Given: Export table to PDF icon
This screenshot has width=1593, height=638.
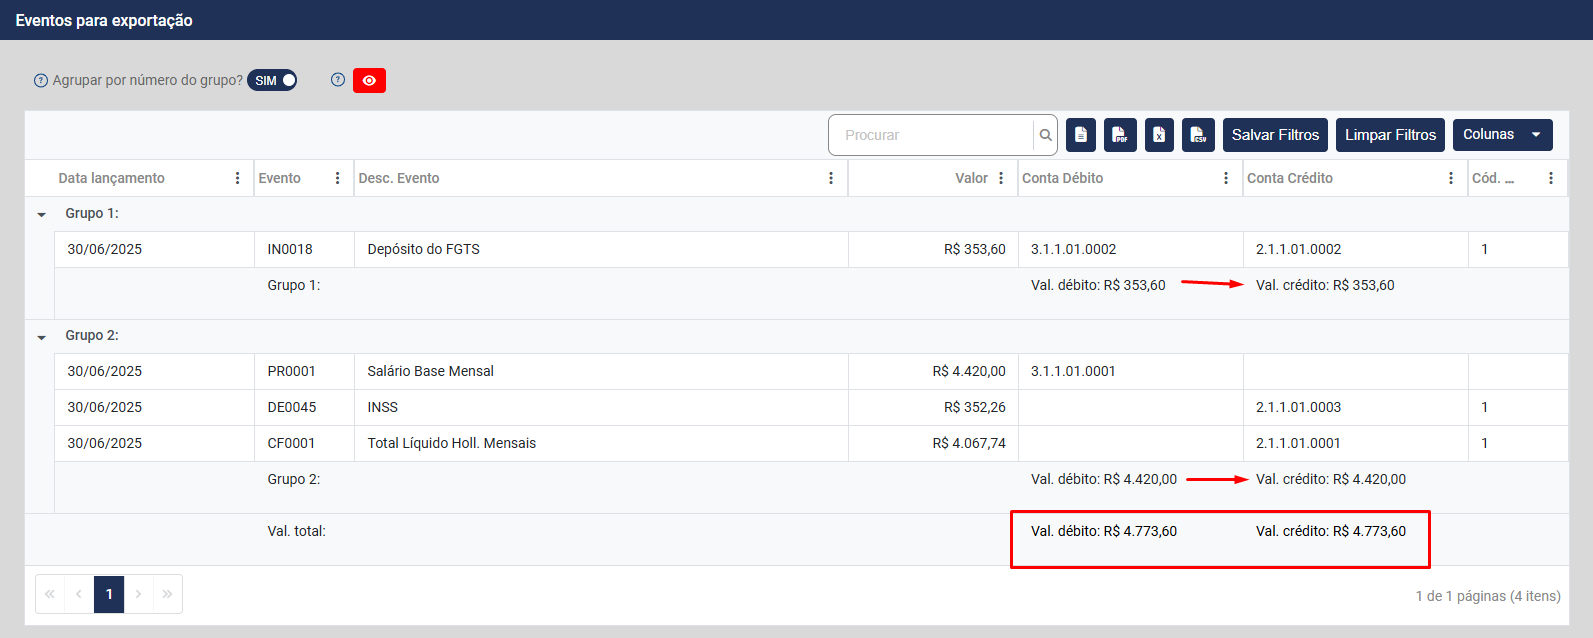Looking at the screenshot, I should click(1120, 135).
